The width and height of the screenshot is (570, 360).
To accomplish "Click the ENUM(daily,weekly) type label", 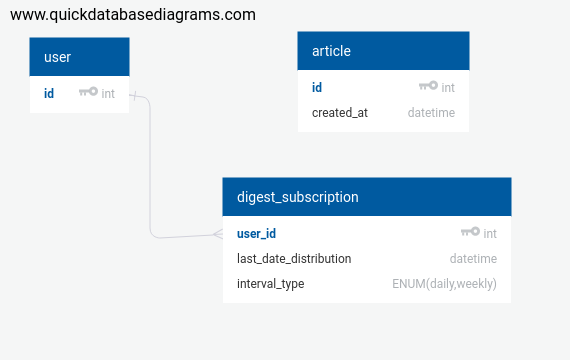I will point(444,284).
